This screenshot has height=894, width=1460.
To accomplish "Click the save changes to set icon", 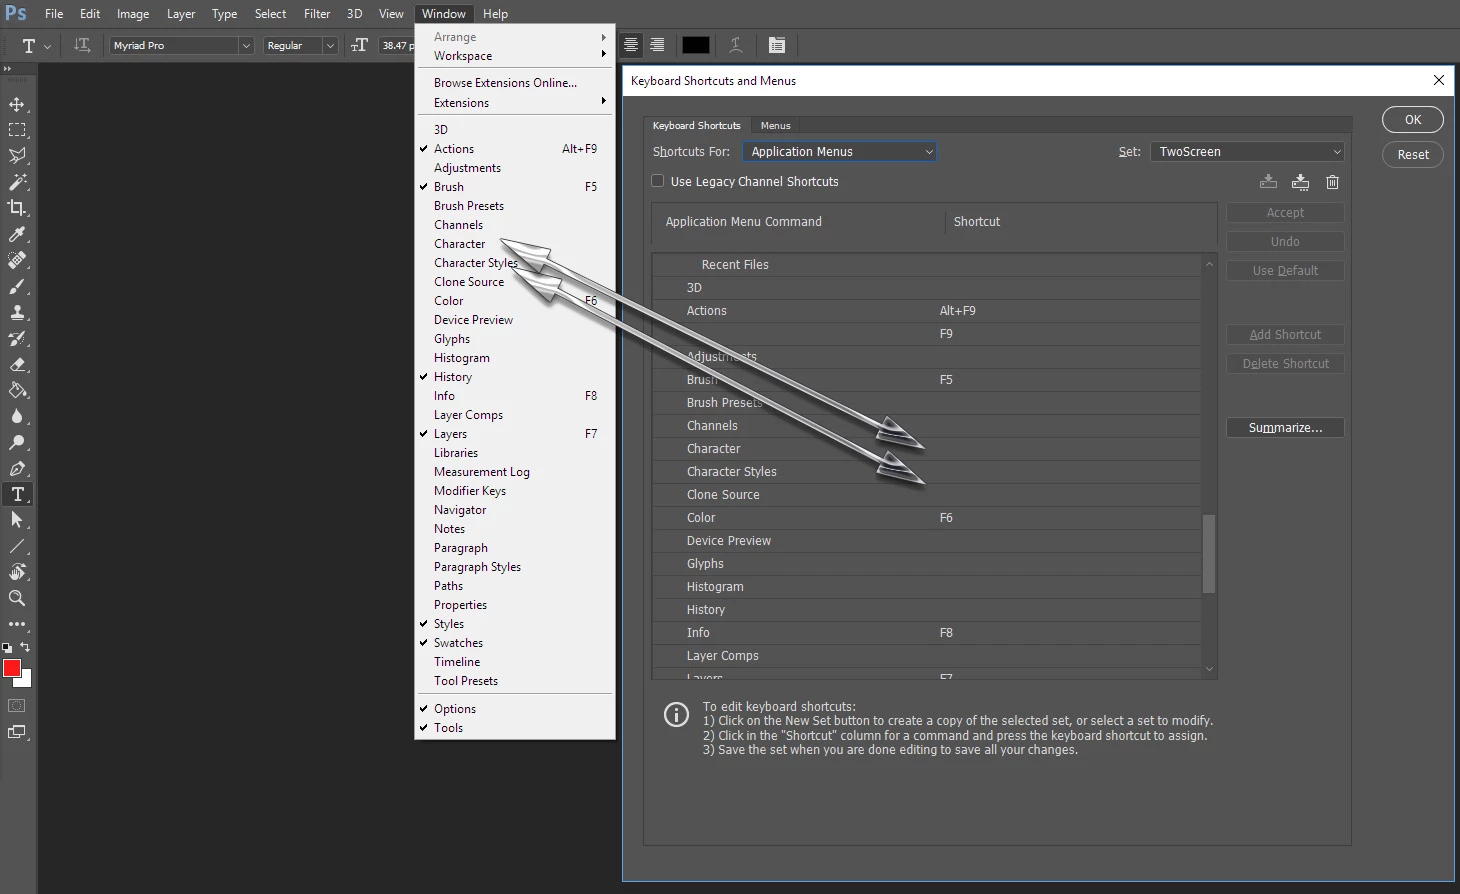I will tap(1268, 182).
